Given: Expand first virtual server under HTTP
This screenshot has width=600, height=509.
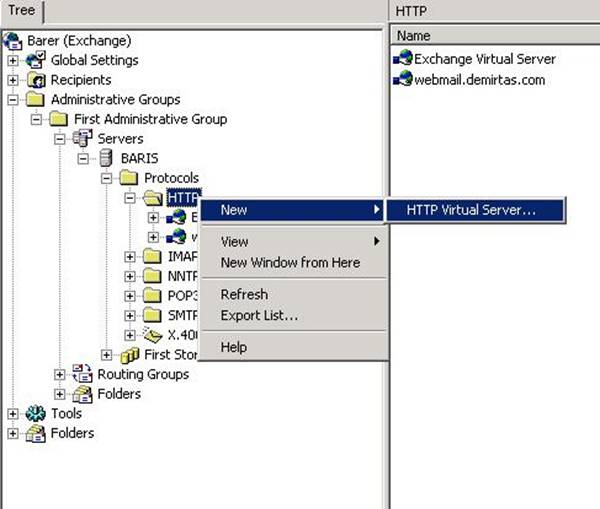Looking at the screenshot, I should coord(153,217).
